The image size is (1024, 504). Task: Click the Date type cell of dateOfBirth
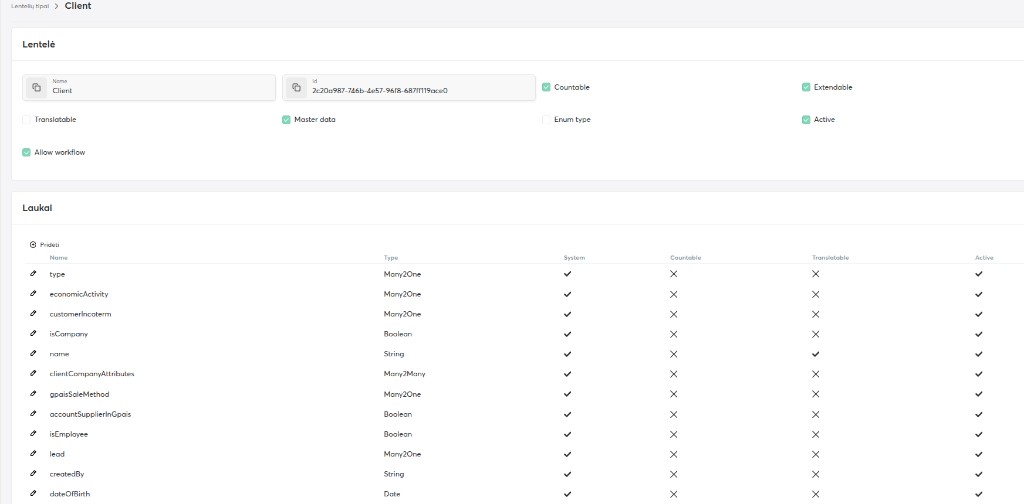[x=392, y=494]
